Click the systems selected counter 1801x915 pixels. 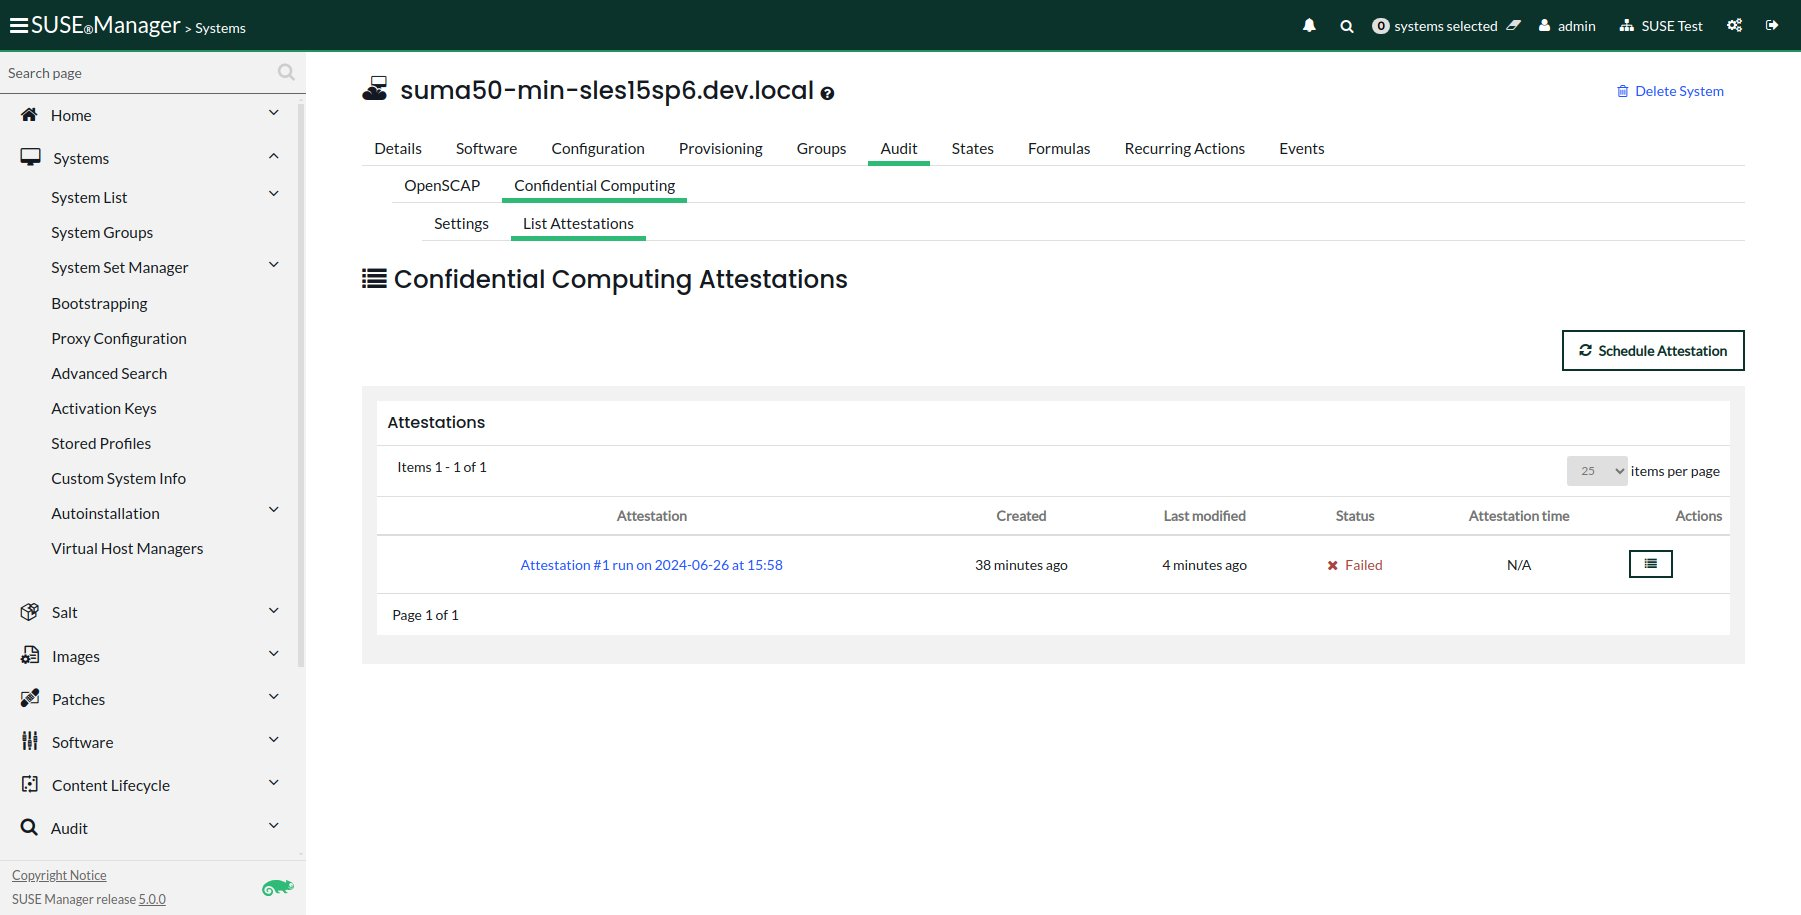coord(1435,26)
